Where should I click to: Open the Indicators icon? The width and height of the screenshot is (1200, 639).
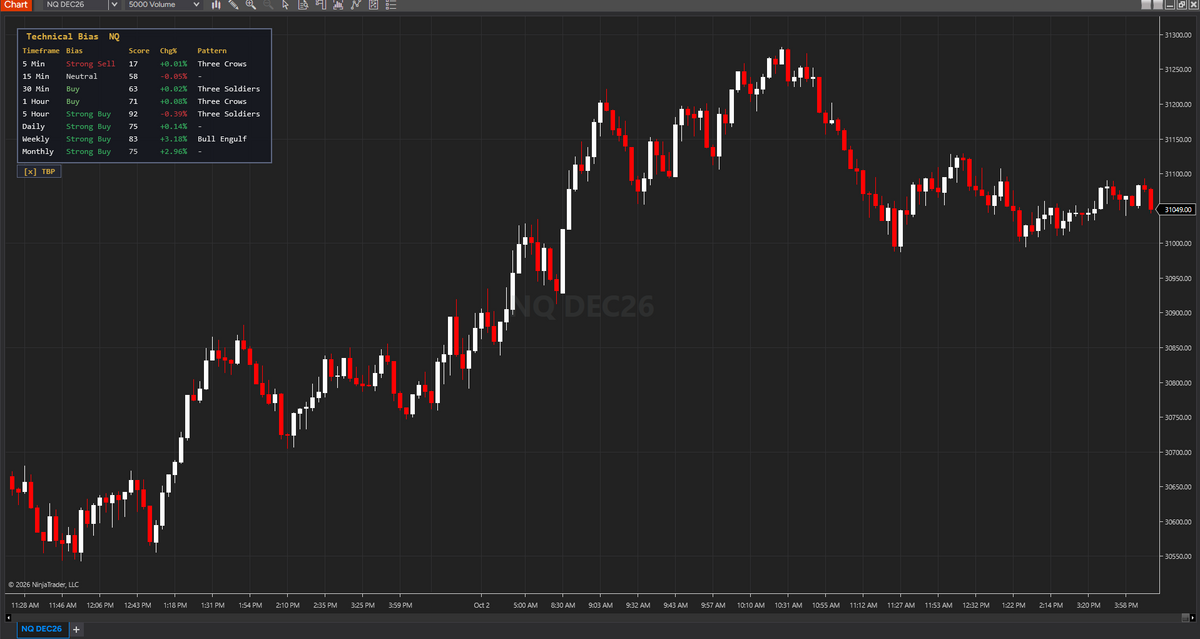pyautogui.click(x=339, y=5)
